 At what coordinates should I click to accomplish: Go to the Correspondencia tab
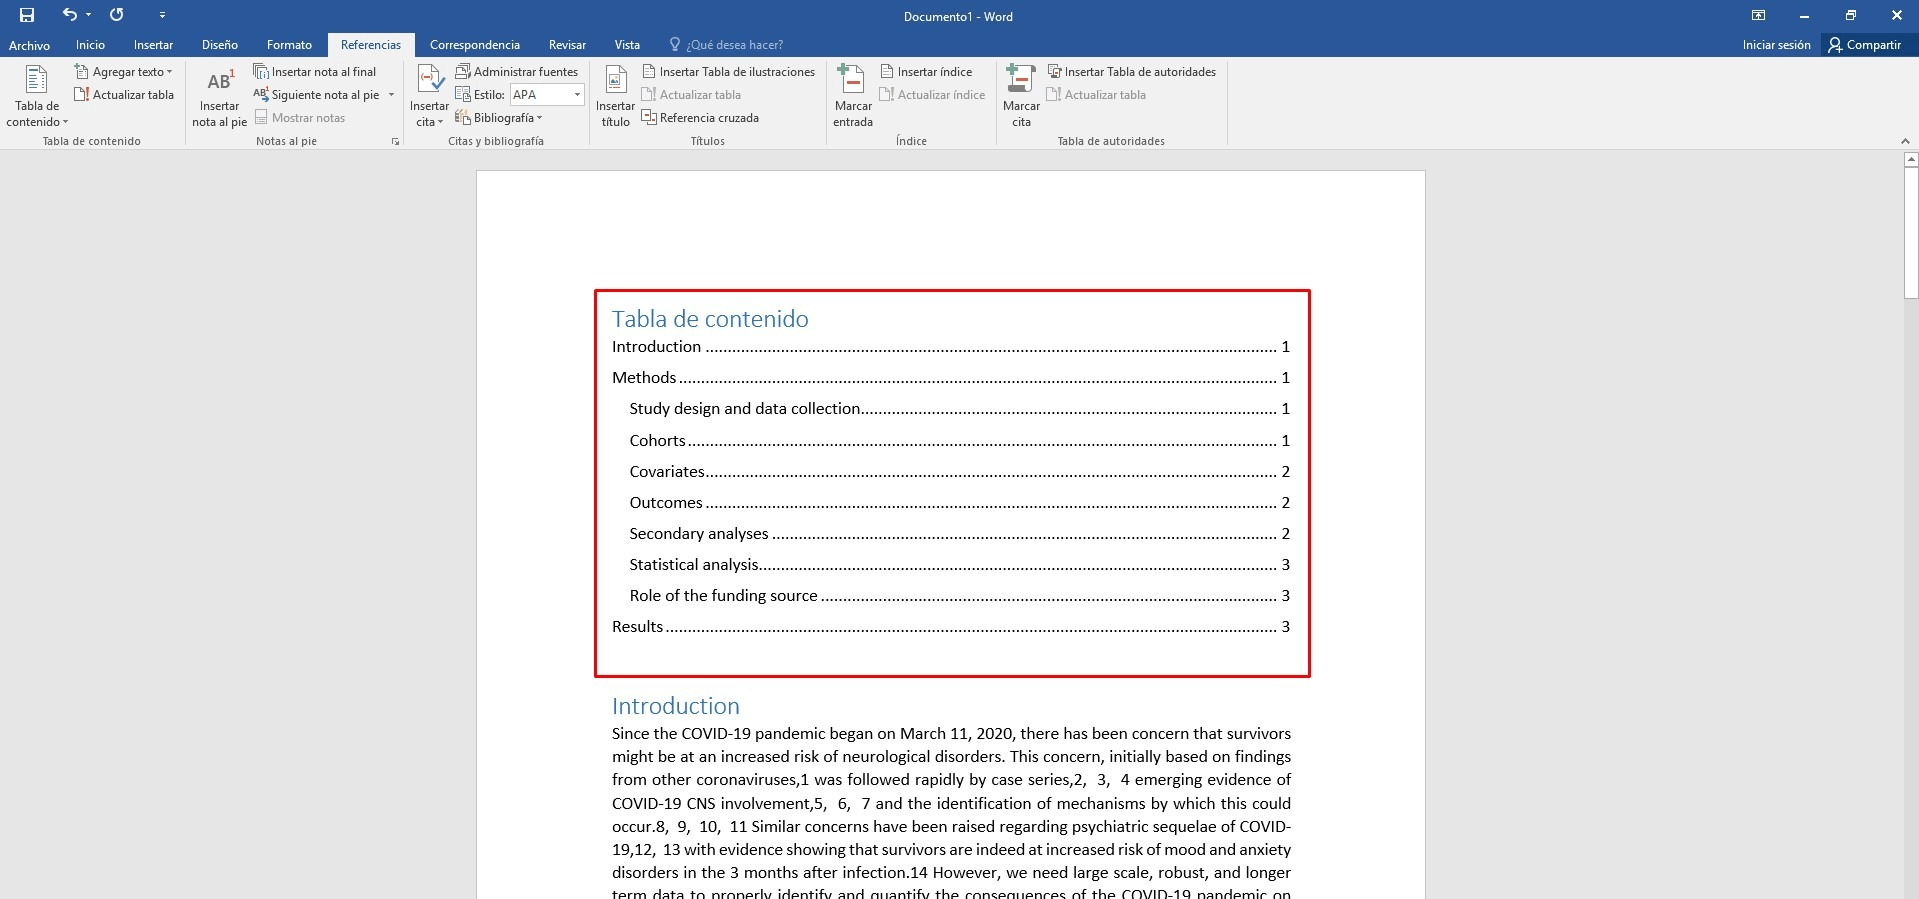475,45
